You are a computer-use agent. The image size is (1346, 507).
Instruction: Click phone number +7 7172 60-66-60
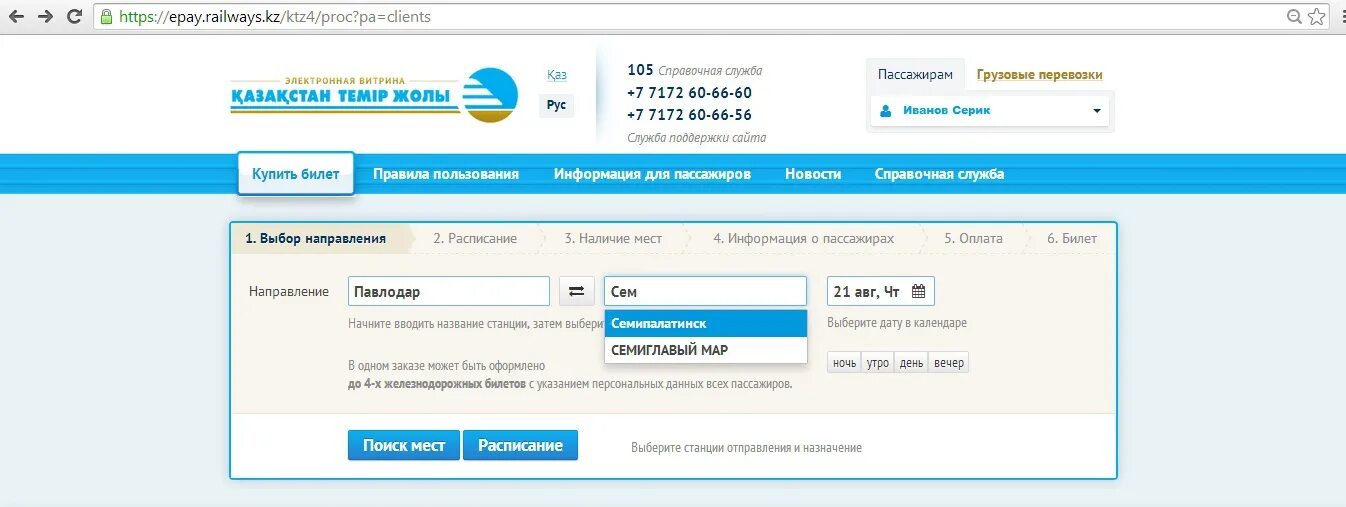pos(689,93)
